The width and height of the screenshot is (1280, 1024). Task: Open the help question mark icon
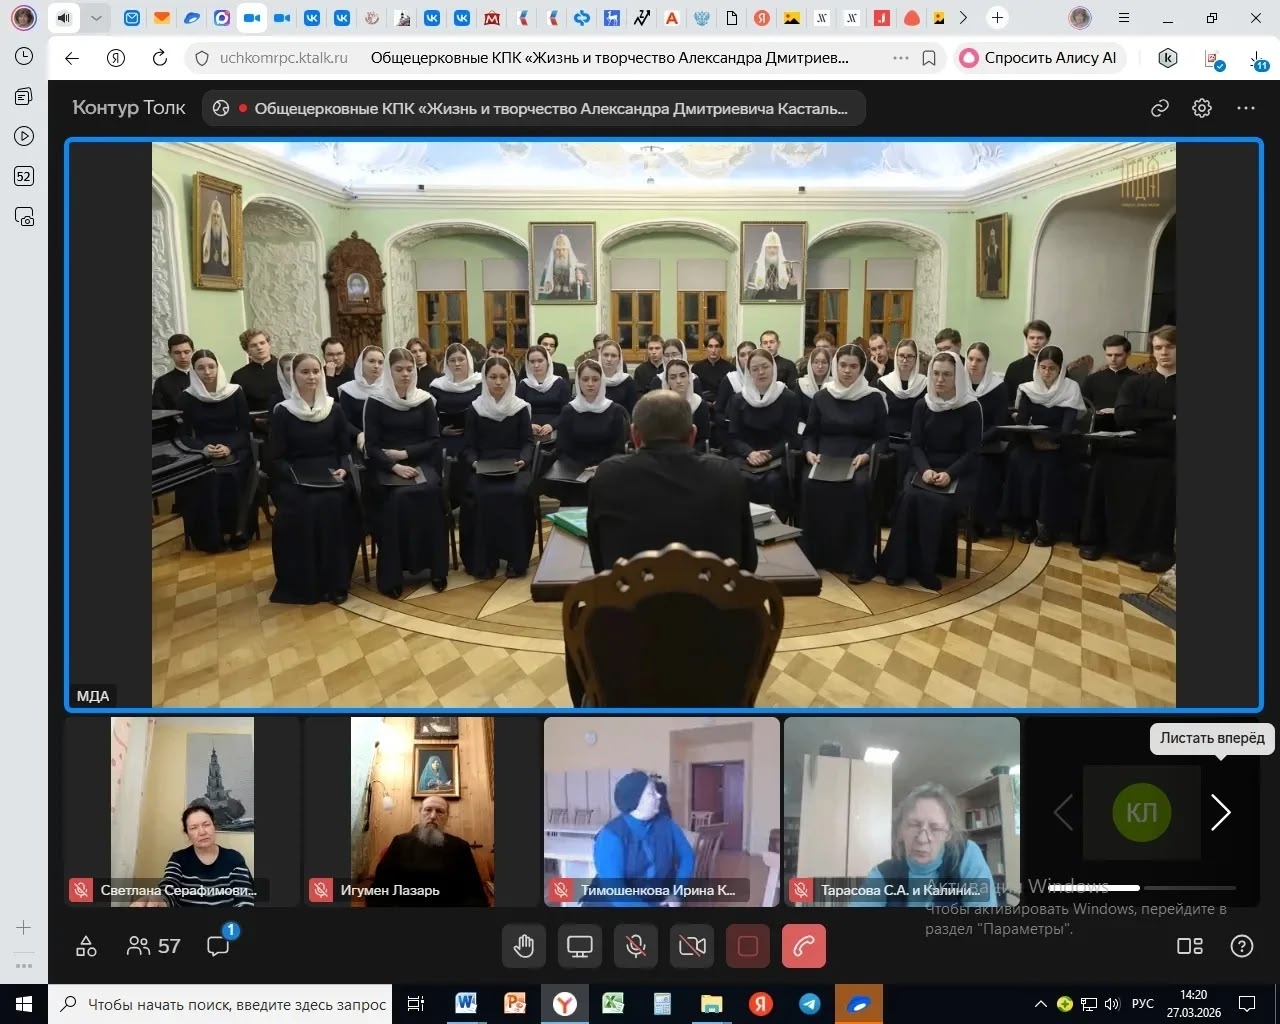coord(1241,946)
